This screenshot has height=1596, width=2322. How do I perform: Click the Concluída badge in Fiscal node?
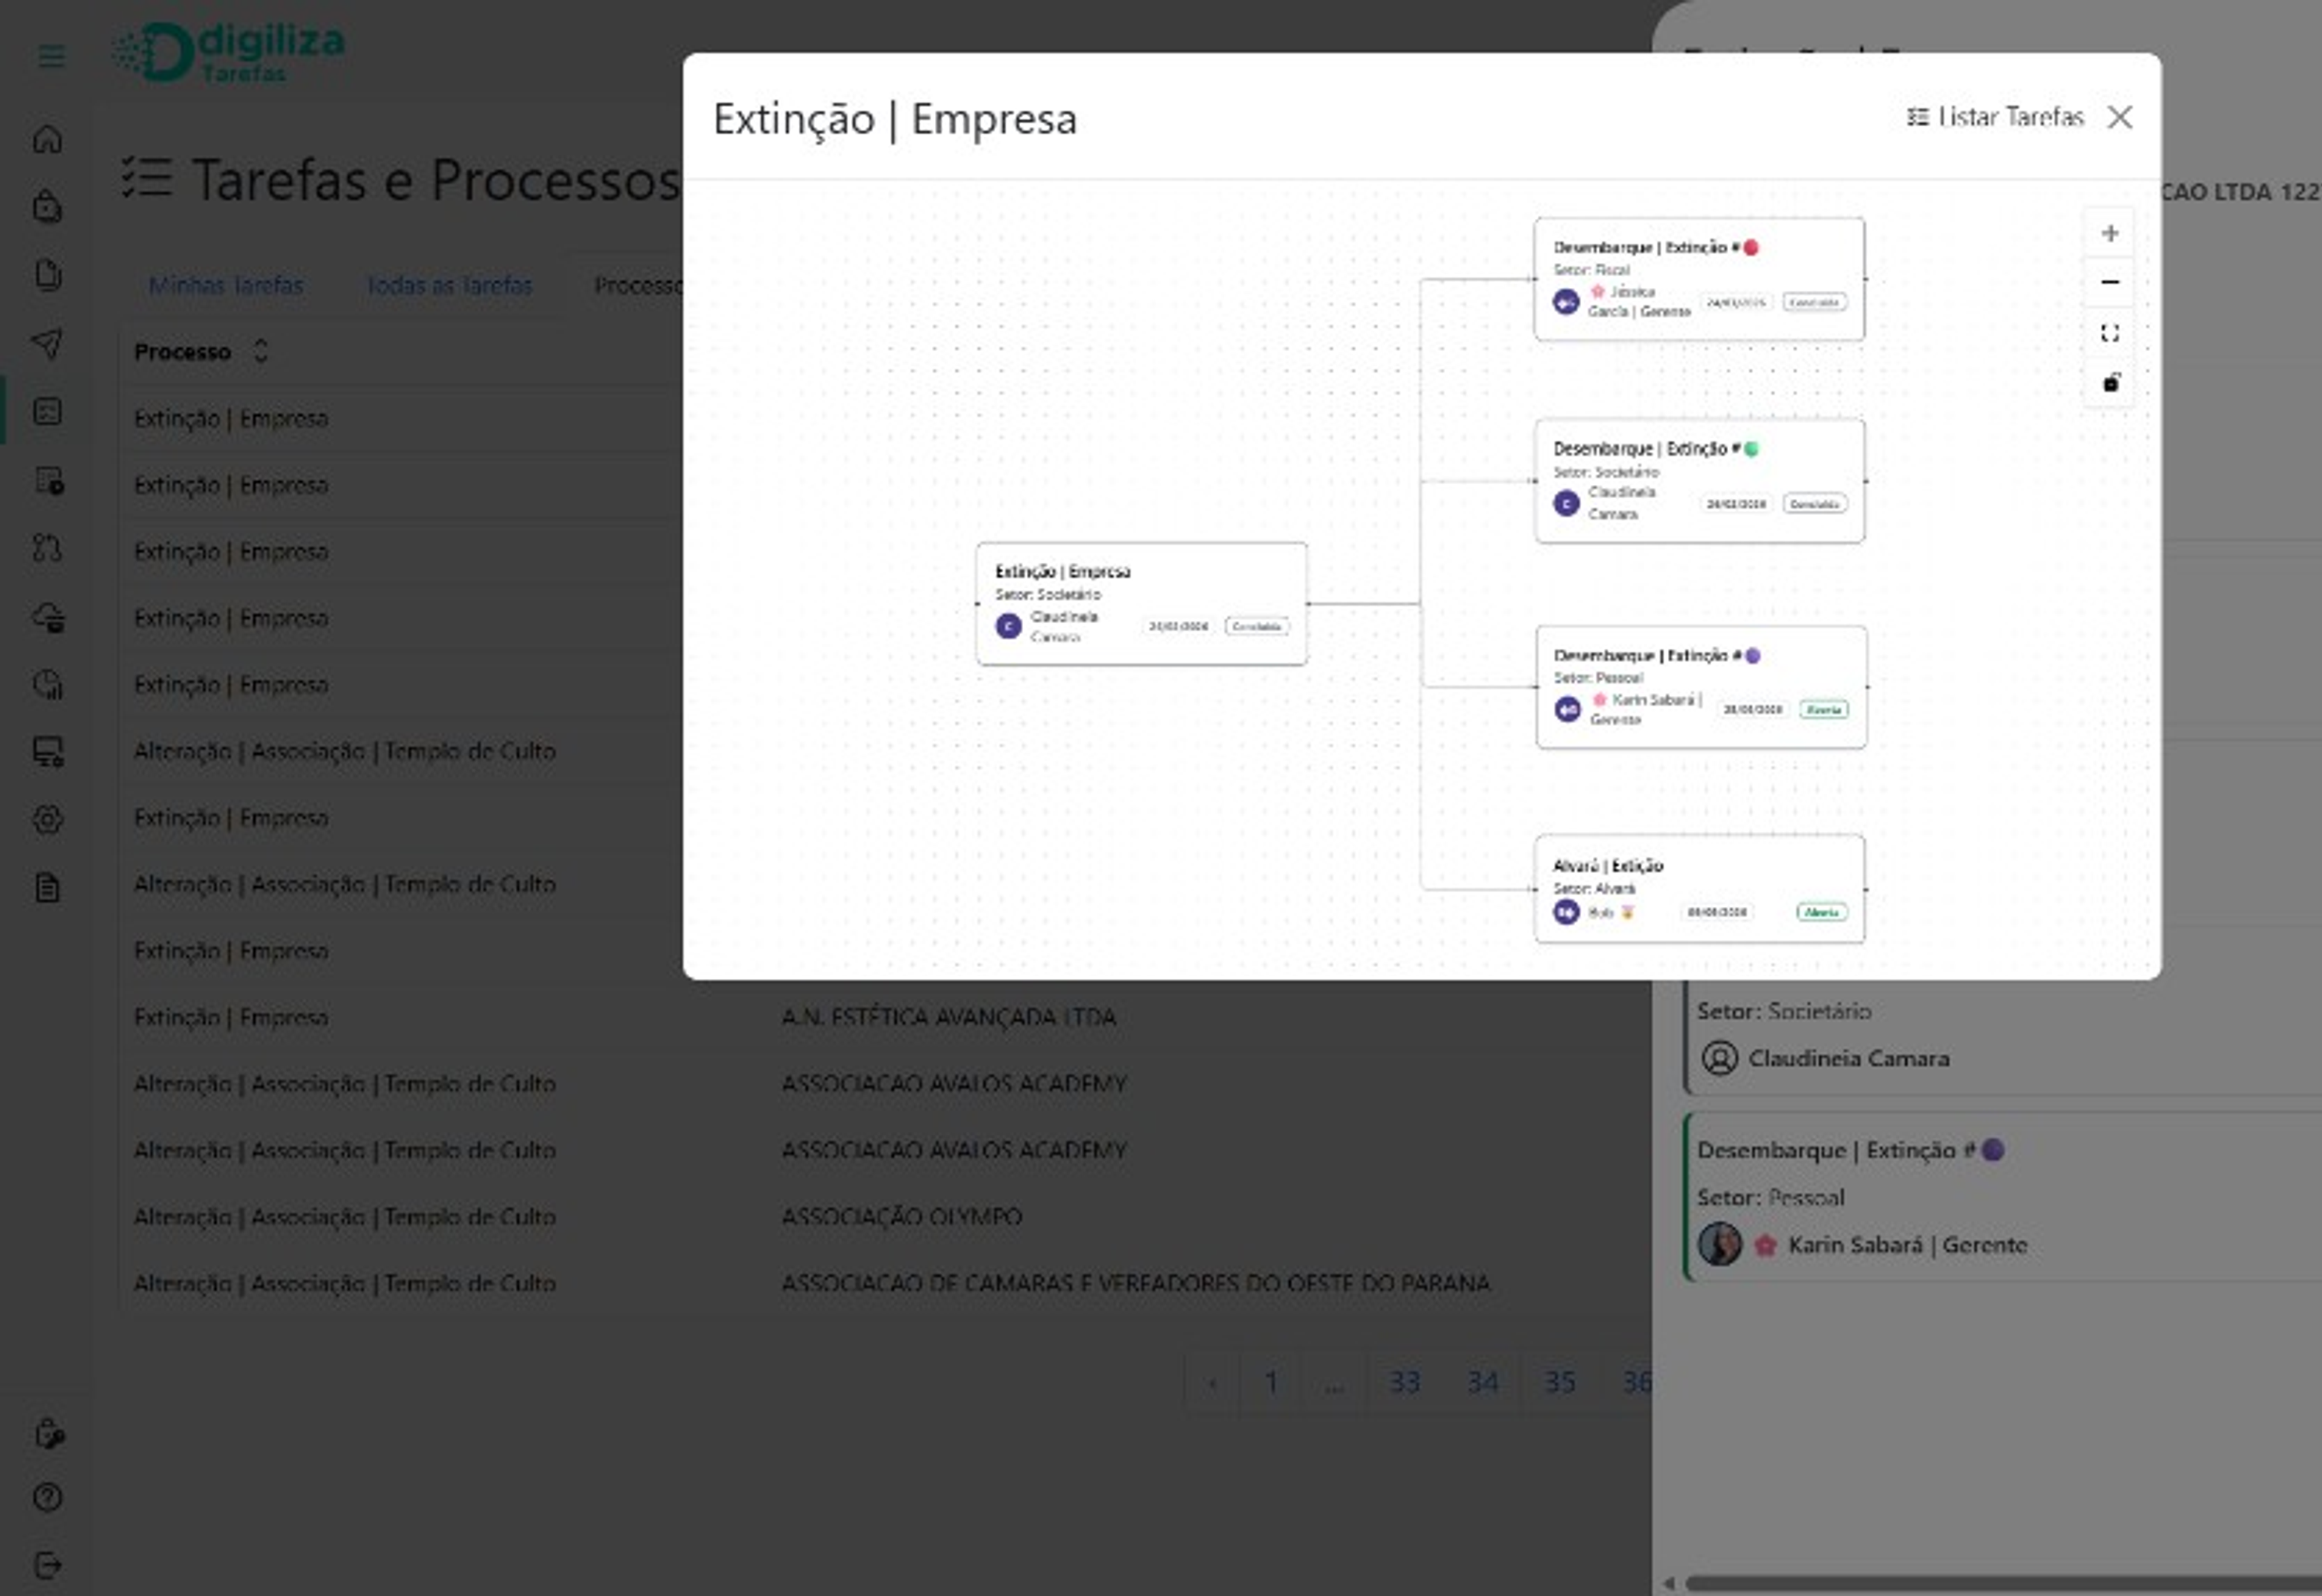coord(1814,302)
